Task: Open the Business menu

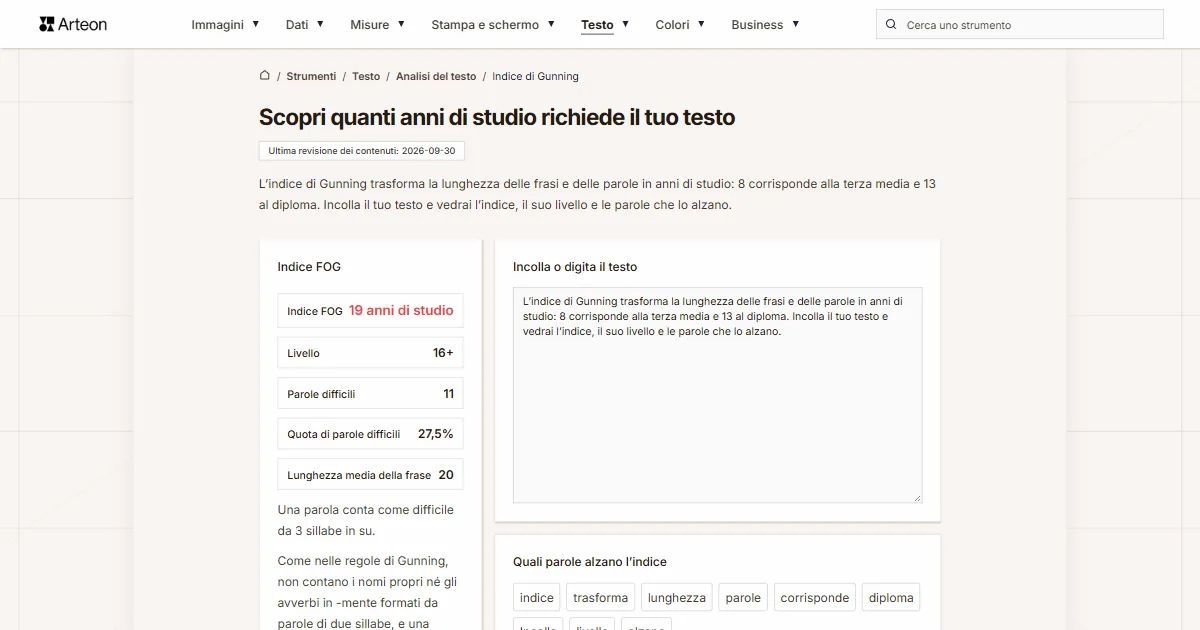Action: [757, 24]
